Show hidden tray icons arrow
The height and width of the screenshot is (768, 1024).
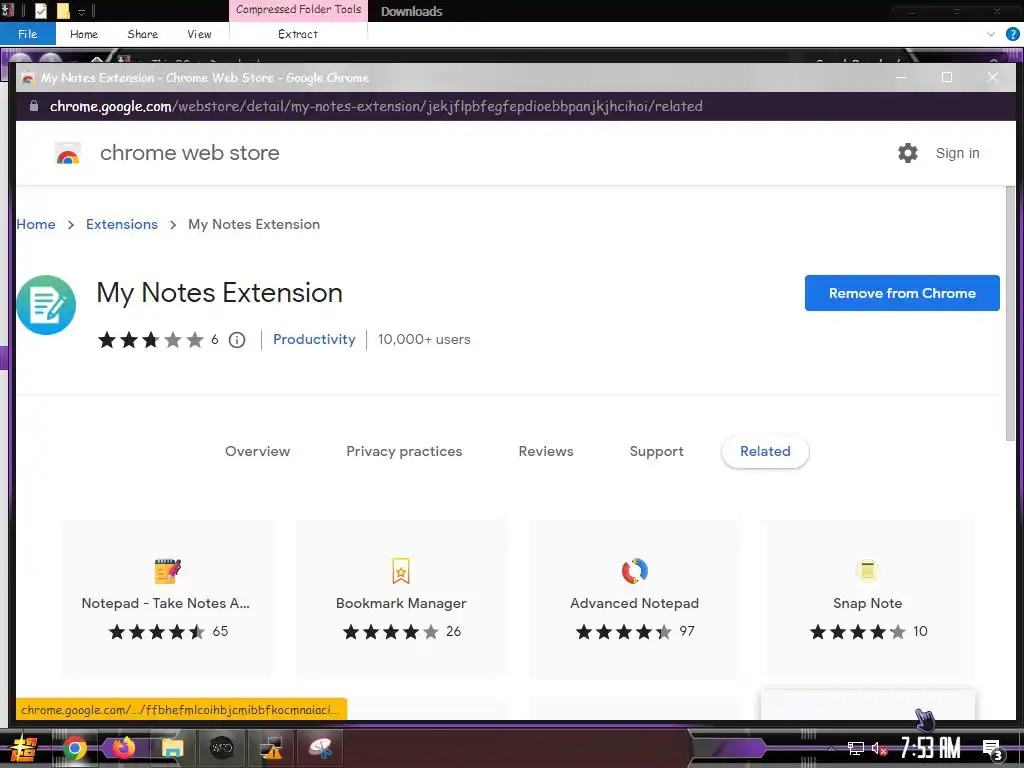click(x=831, y=748)
